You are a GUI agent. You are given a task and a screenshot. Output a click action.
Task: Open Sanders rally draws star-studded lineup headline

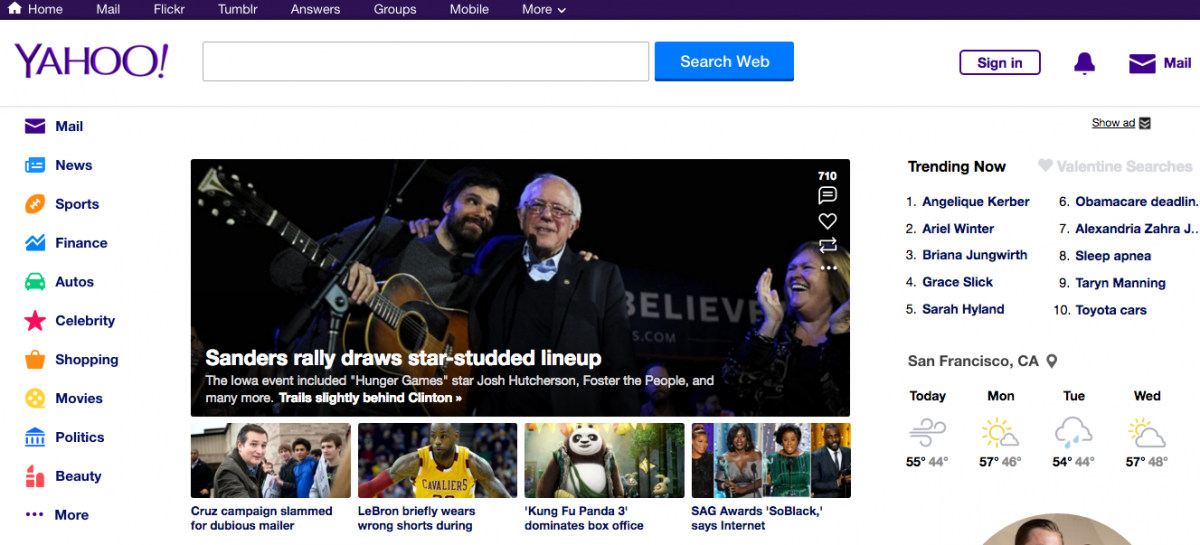403,358
